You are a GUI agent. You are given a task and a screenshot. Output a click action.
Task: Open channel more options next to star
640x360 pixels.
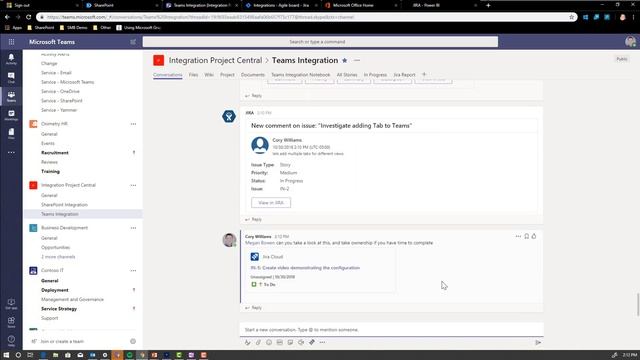[x=357, y=60]
